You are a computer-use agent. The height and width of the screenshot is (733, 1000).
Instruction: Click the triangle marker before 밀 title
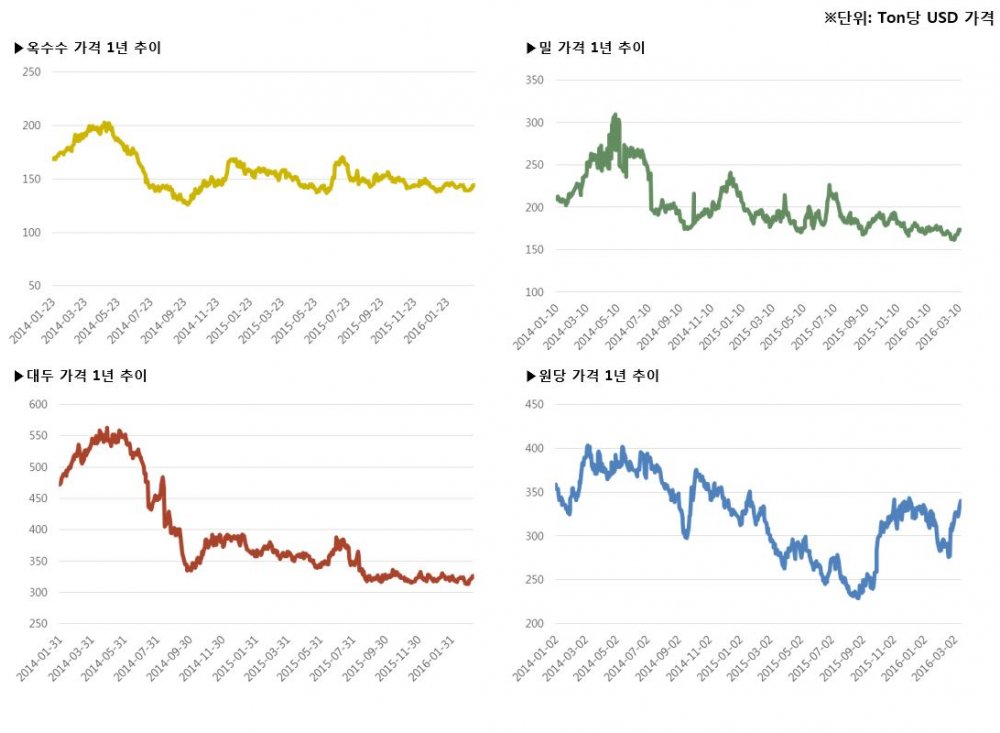tap(531, 48)
